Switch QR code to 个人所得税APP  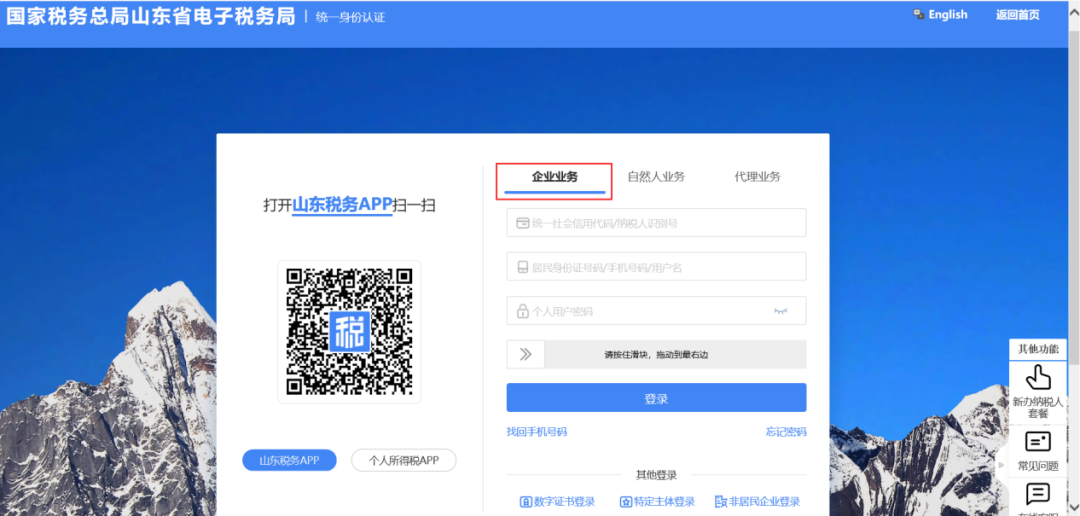coord(403,460)
